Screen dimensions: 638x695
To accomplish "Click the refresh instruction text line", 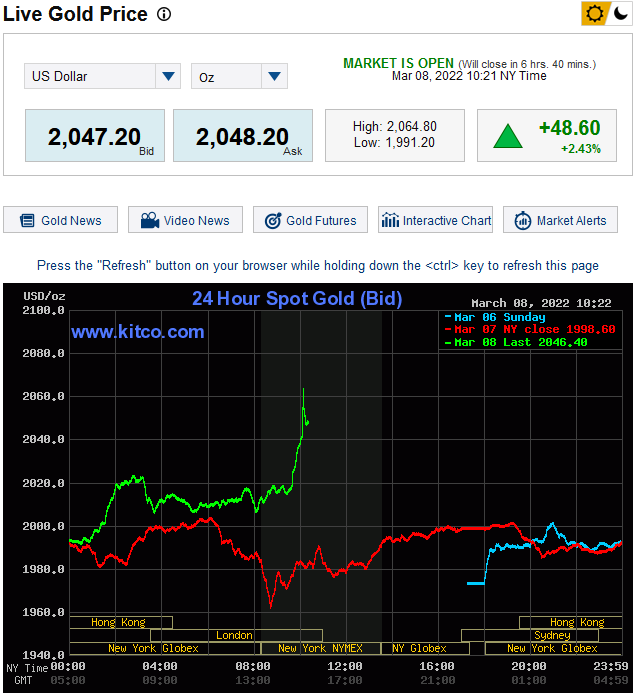I will pos(317,266).
